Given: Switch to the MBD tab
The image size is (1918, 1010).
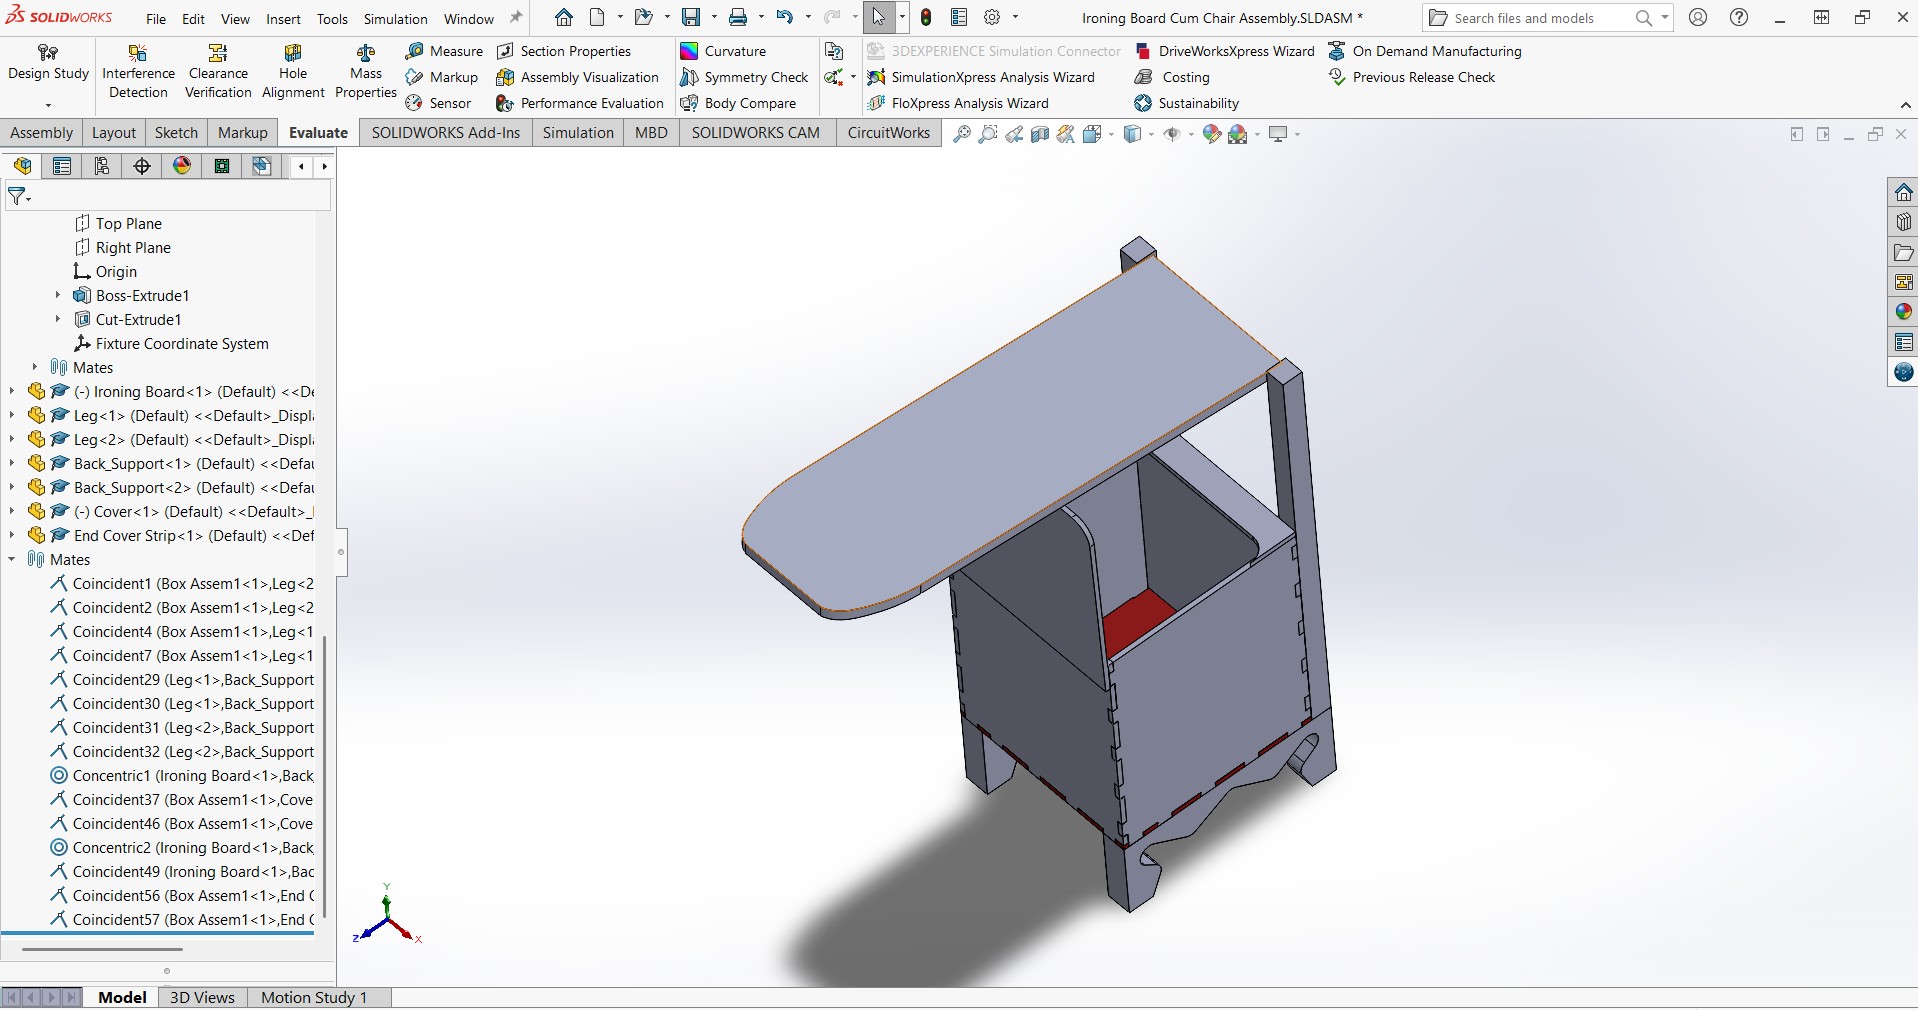Looking at the screenshot, I should 651,132.
